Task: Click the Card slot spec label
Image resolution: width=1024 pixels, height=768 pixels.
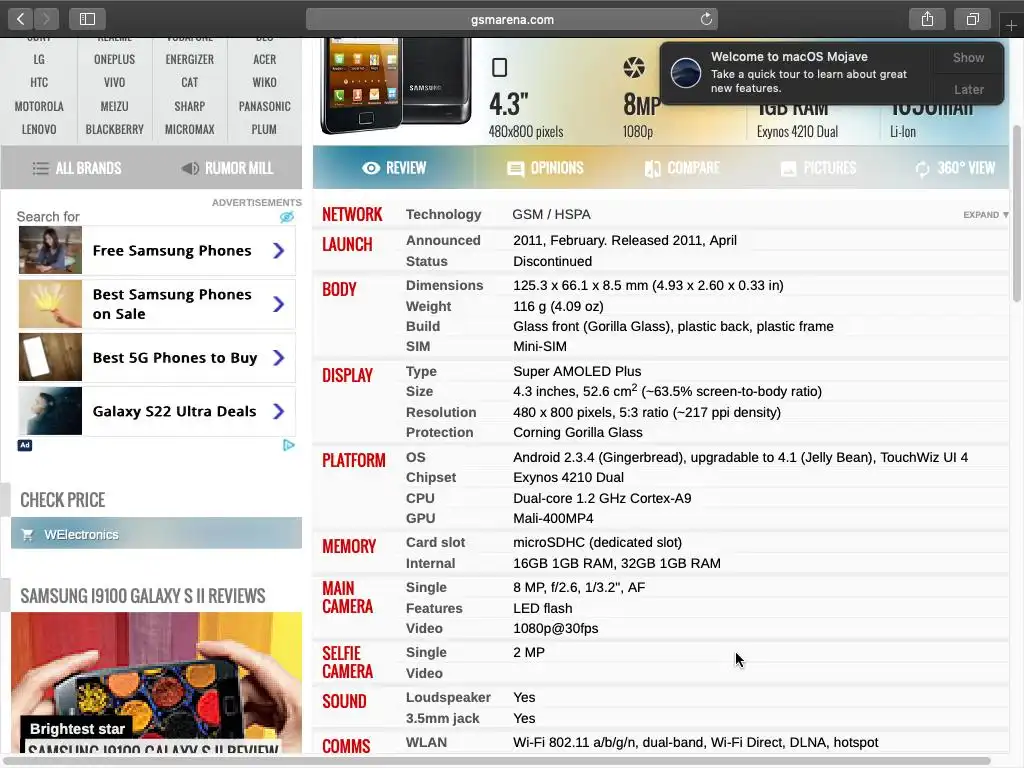Action: [436, 543]
